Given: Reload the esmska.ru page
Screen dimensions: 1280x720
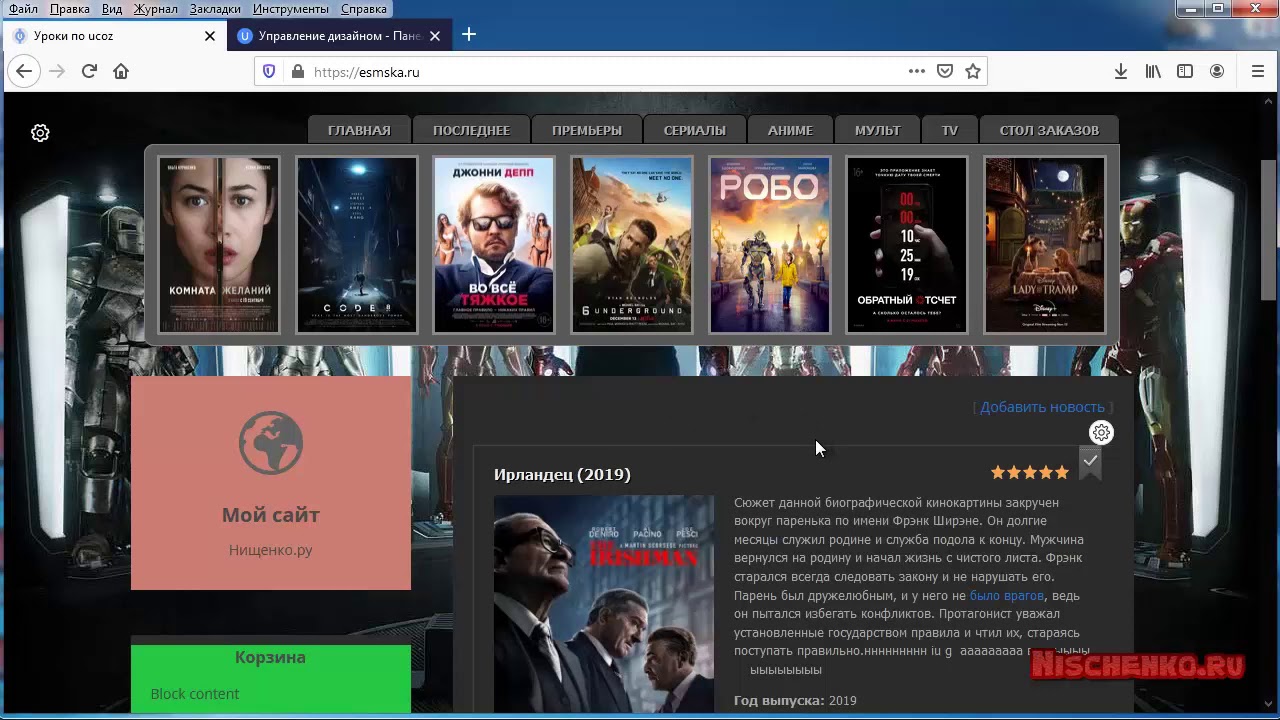Looking at the screenshot, I should (x=89, y=71).
